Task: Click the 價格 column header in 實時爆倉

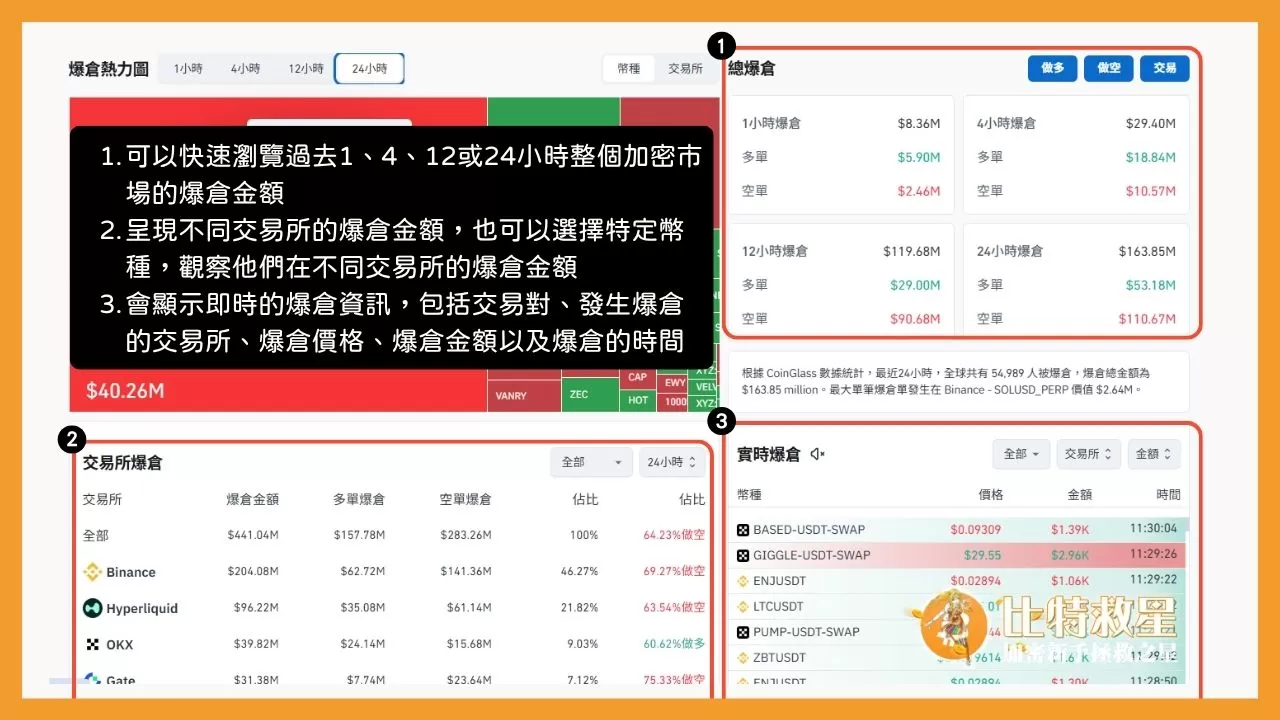Action: (x=990, y=495)
